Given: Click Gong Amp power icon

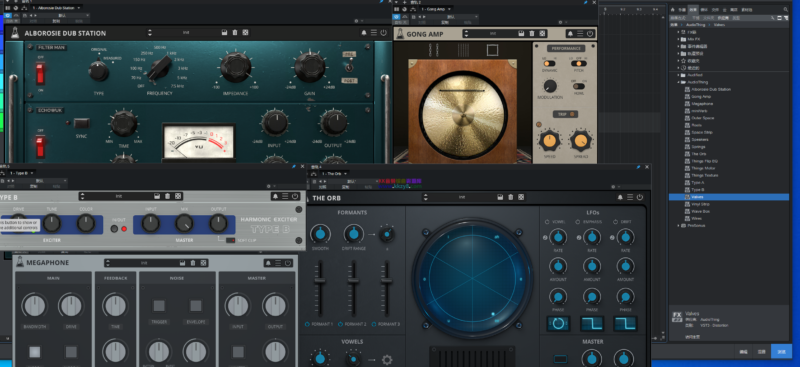Looking at the screenshot, I should click(590, 34).
